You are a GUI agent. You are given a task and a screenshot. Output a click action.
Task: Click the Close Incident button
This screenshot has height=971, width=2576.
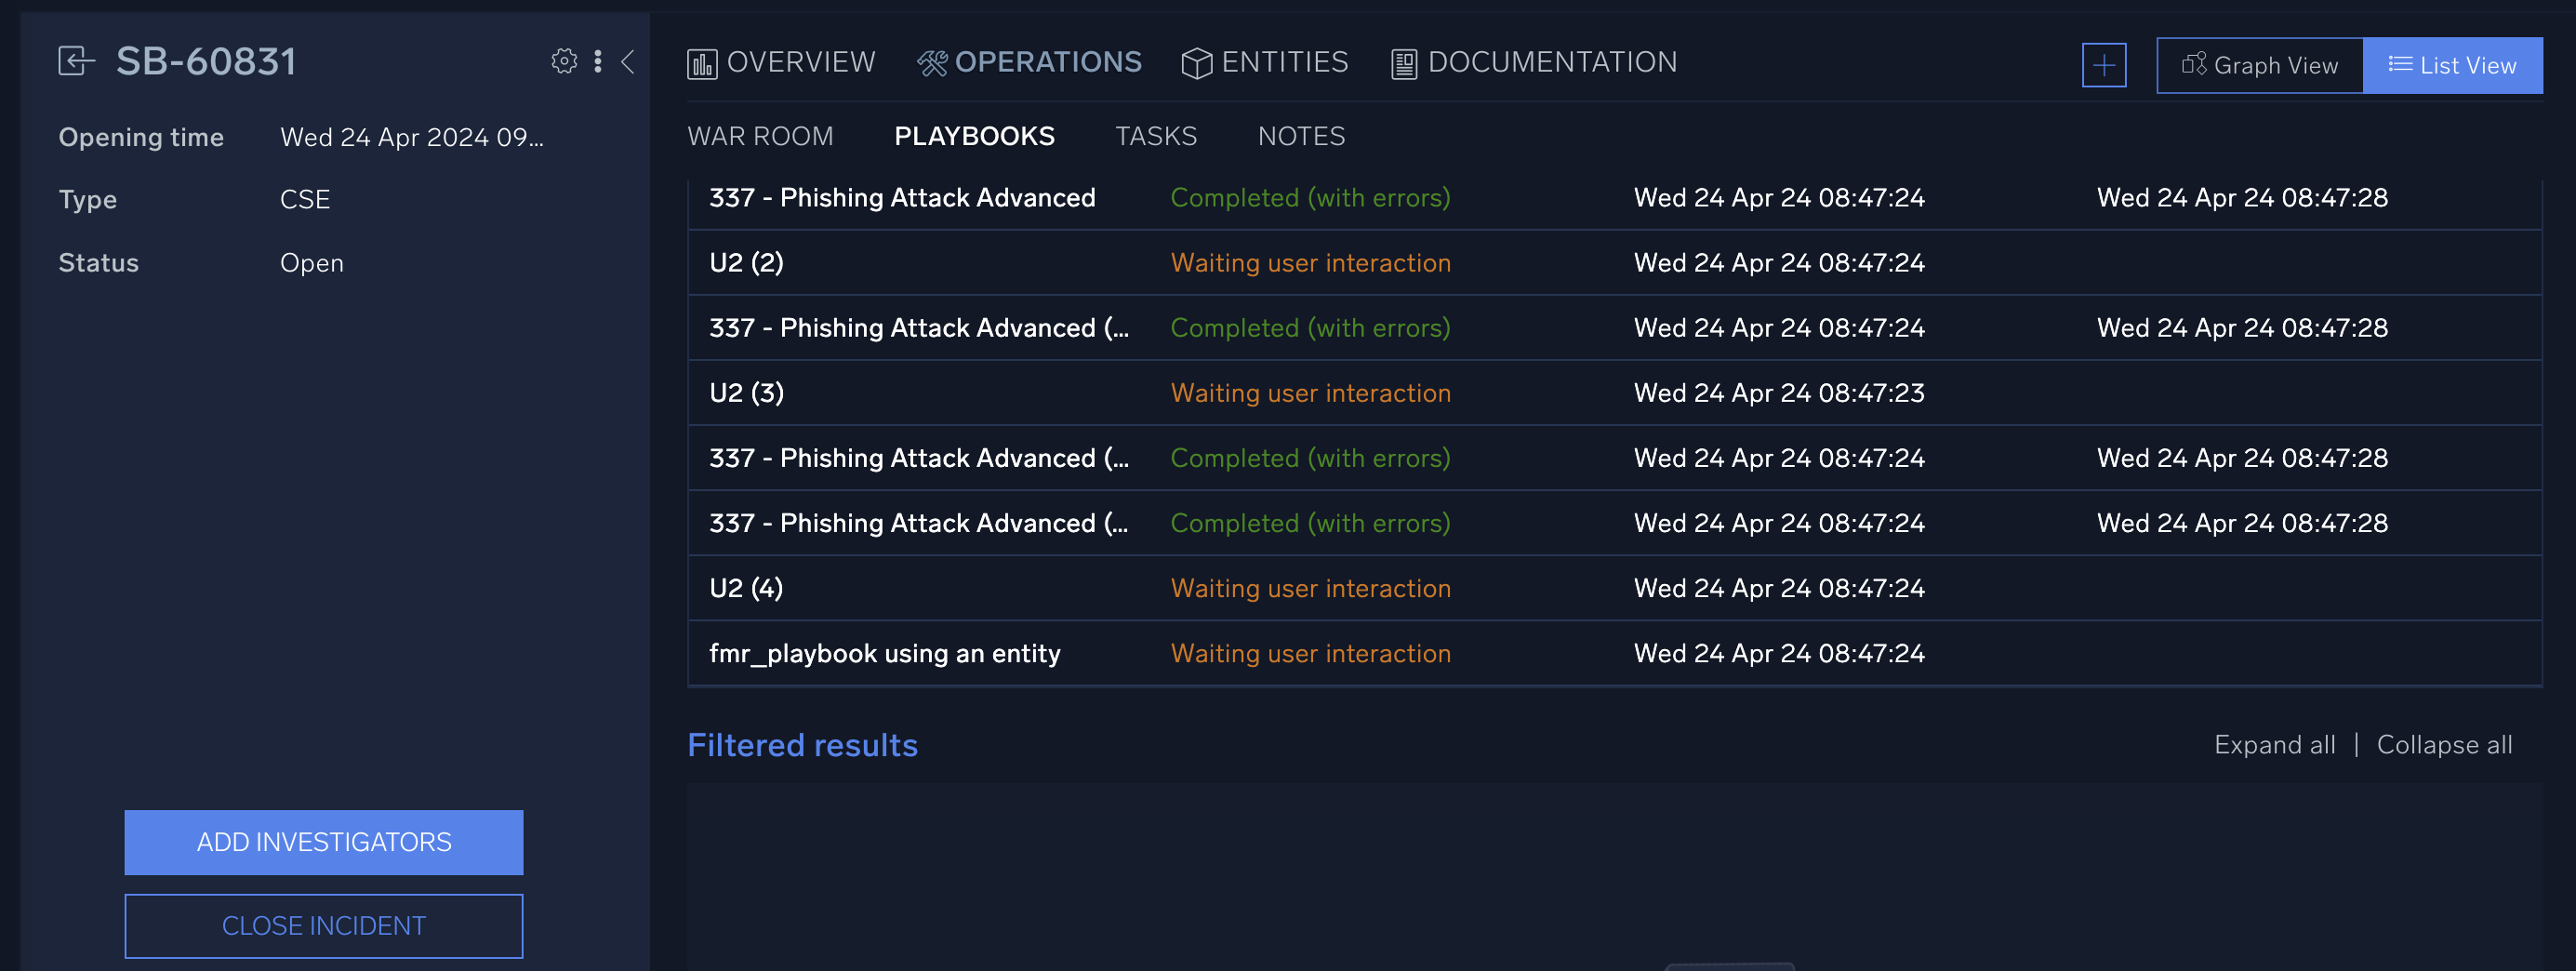(323, 925)
